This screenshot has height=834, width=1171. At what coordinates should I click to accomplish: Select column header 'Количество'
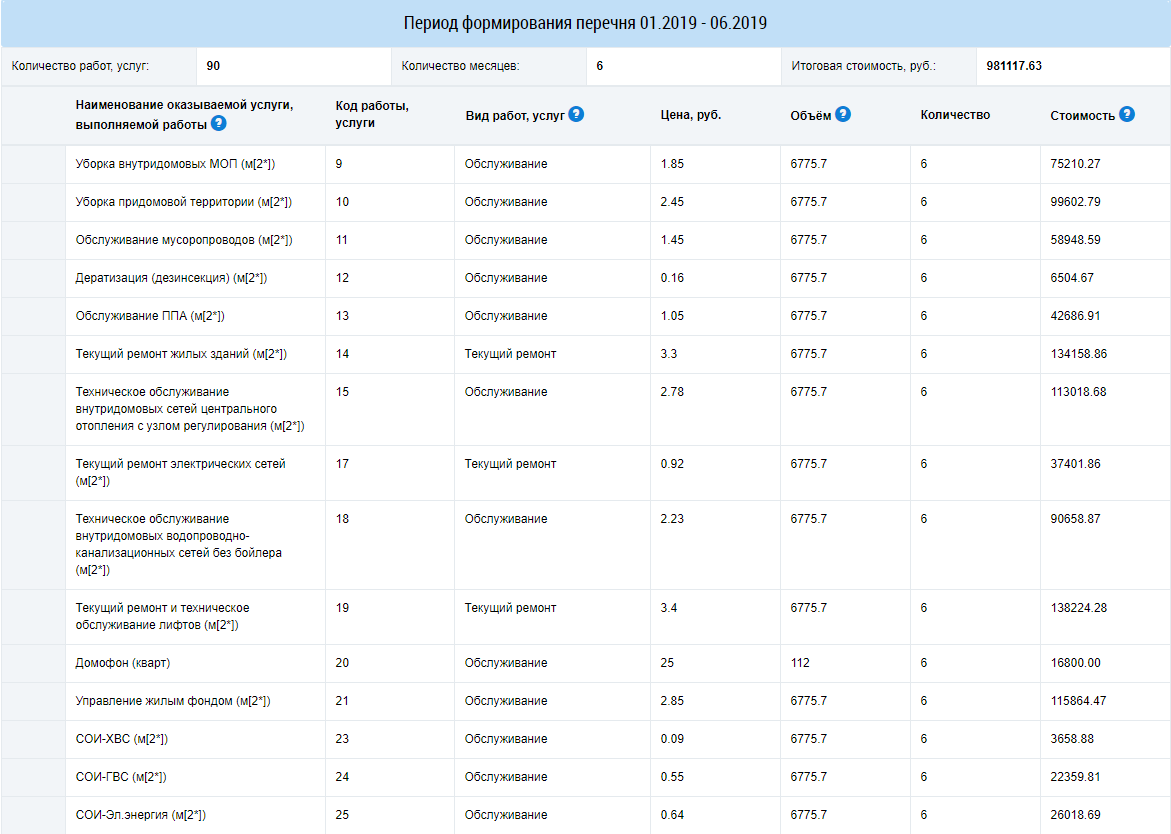pos(955,115)
